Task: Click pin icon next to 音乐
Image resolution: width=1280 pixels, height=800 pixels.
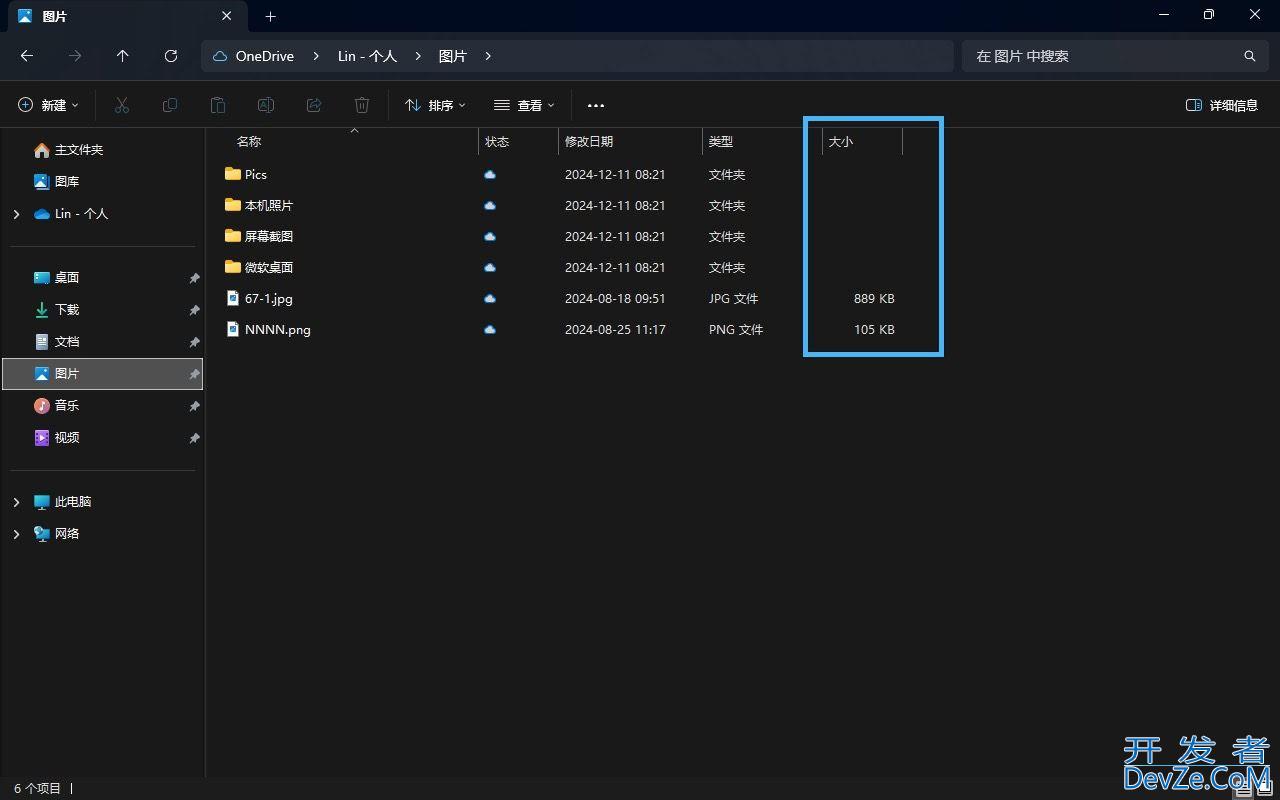Action: pos(194,406)
